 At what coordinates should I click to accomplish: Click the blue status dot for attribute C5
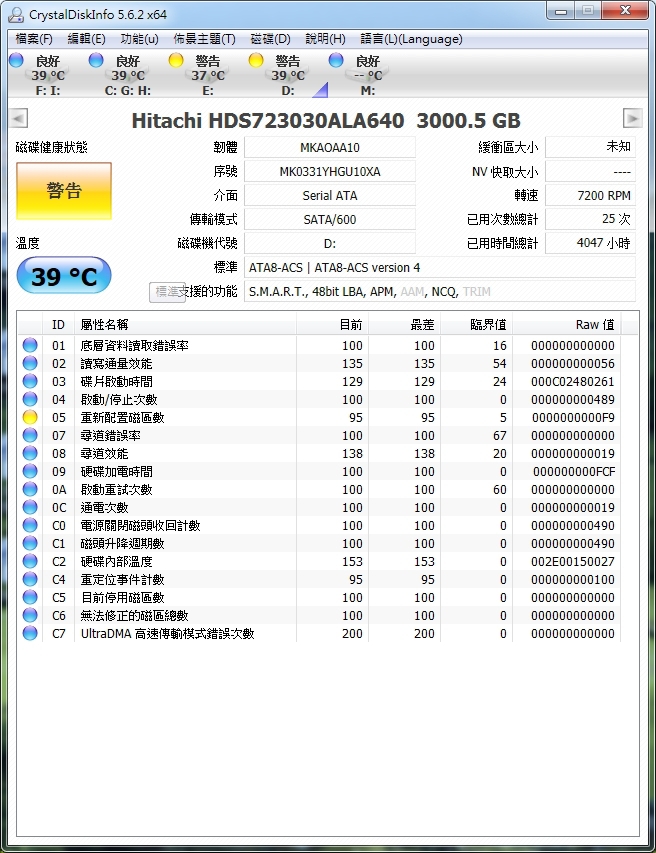(30, 597)
